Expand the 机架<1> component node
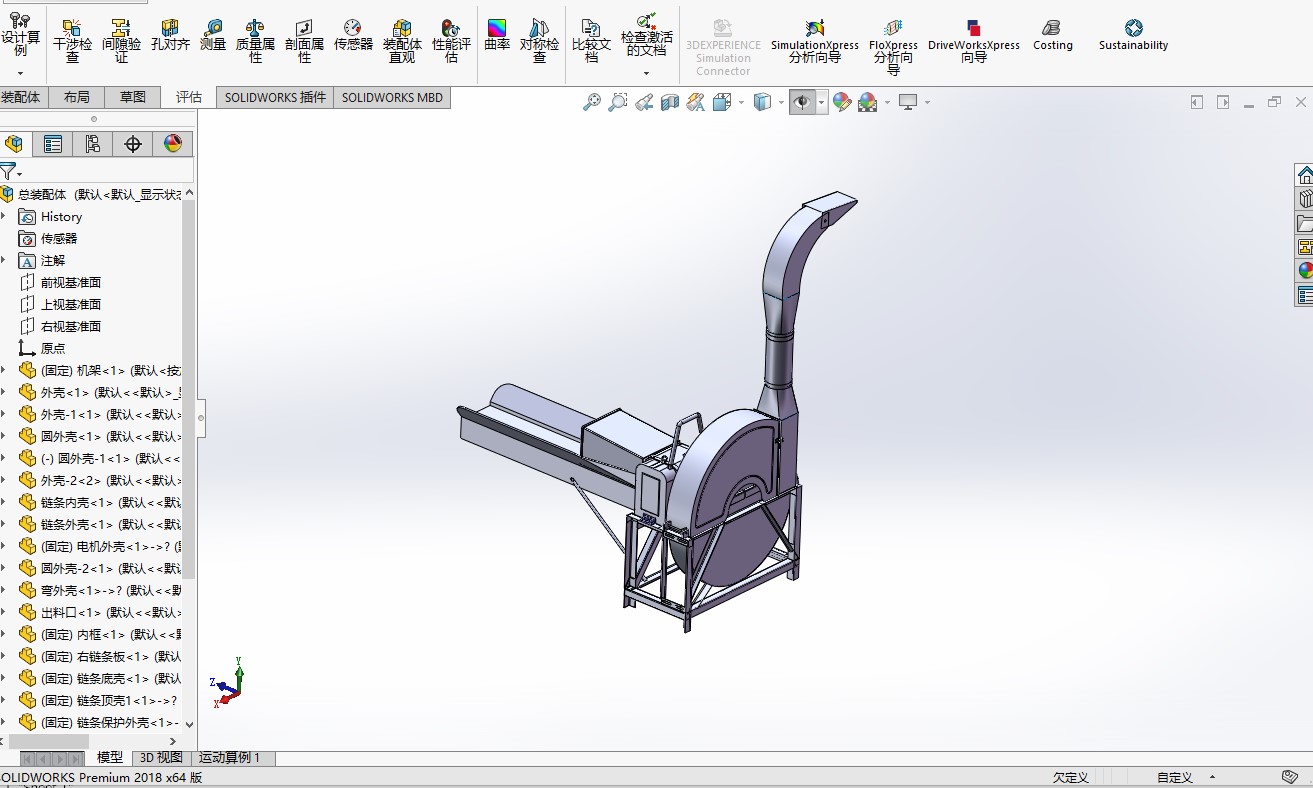1313x788 pixels. pyautogui.click(x=4, y=370)
